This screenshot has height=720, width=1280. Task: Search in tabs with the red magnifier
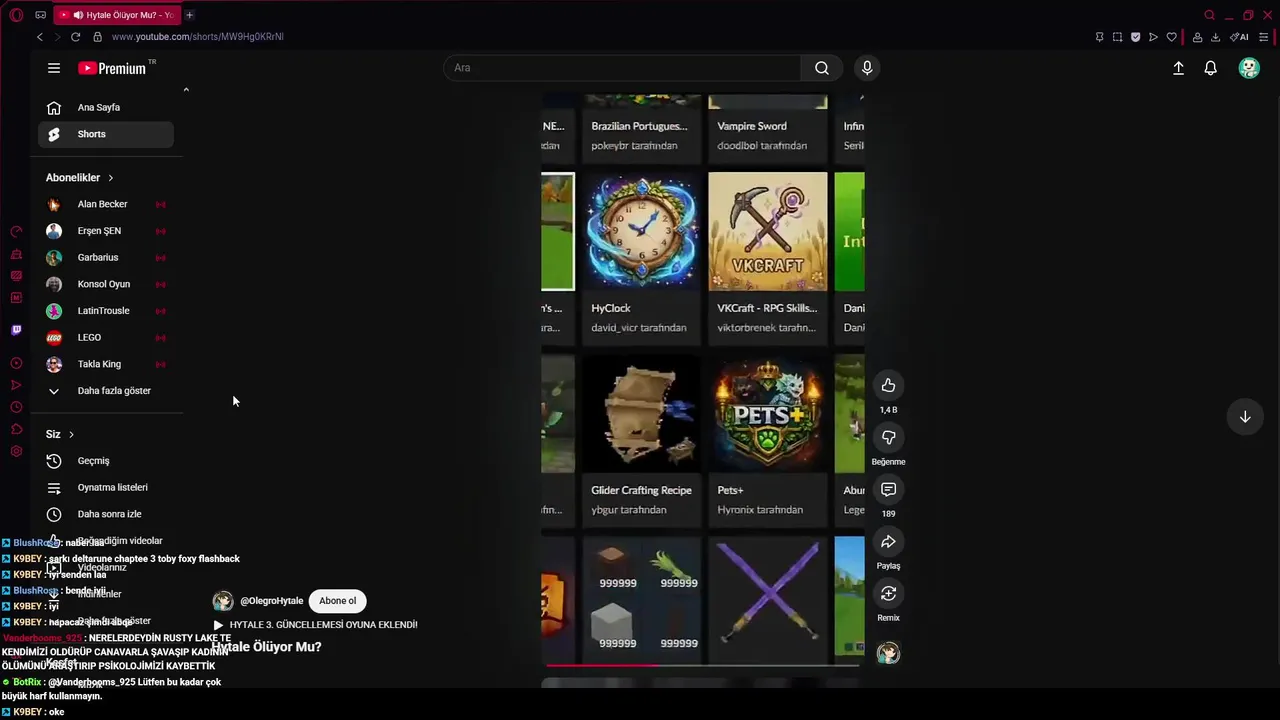(1209, 15)
